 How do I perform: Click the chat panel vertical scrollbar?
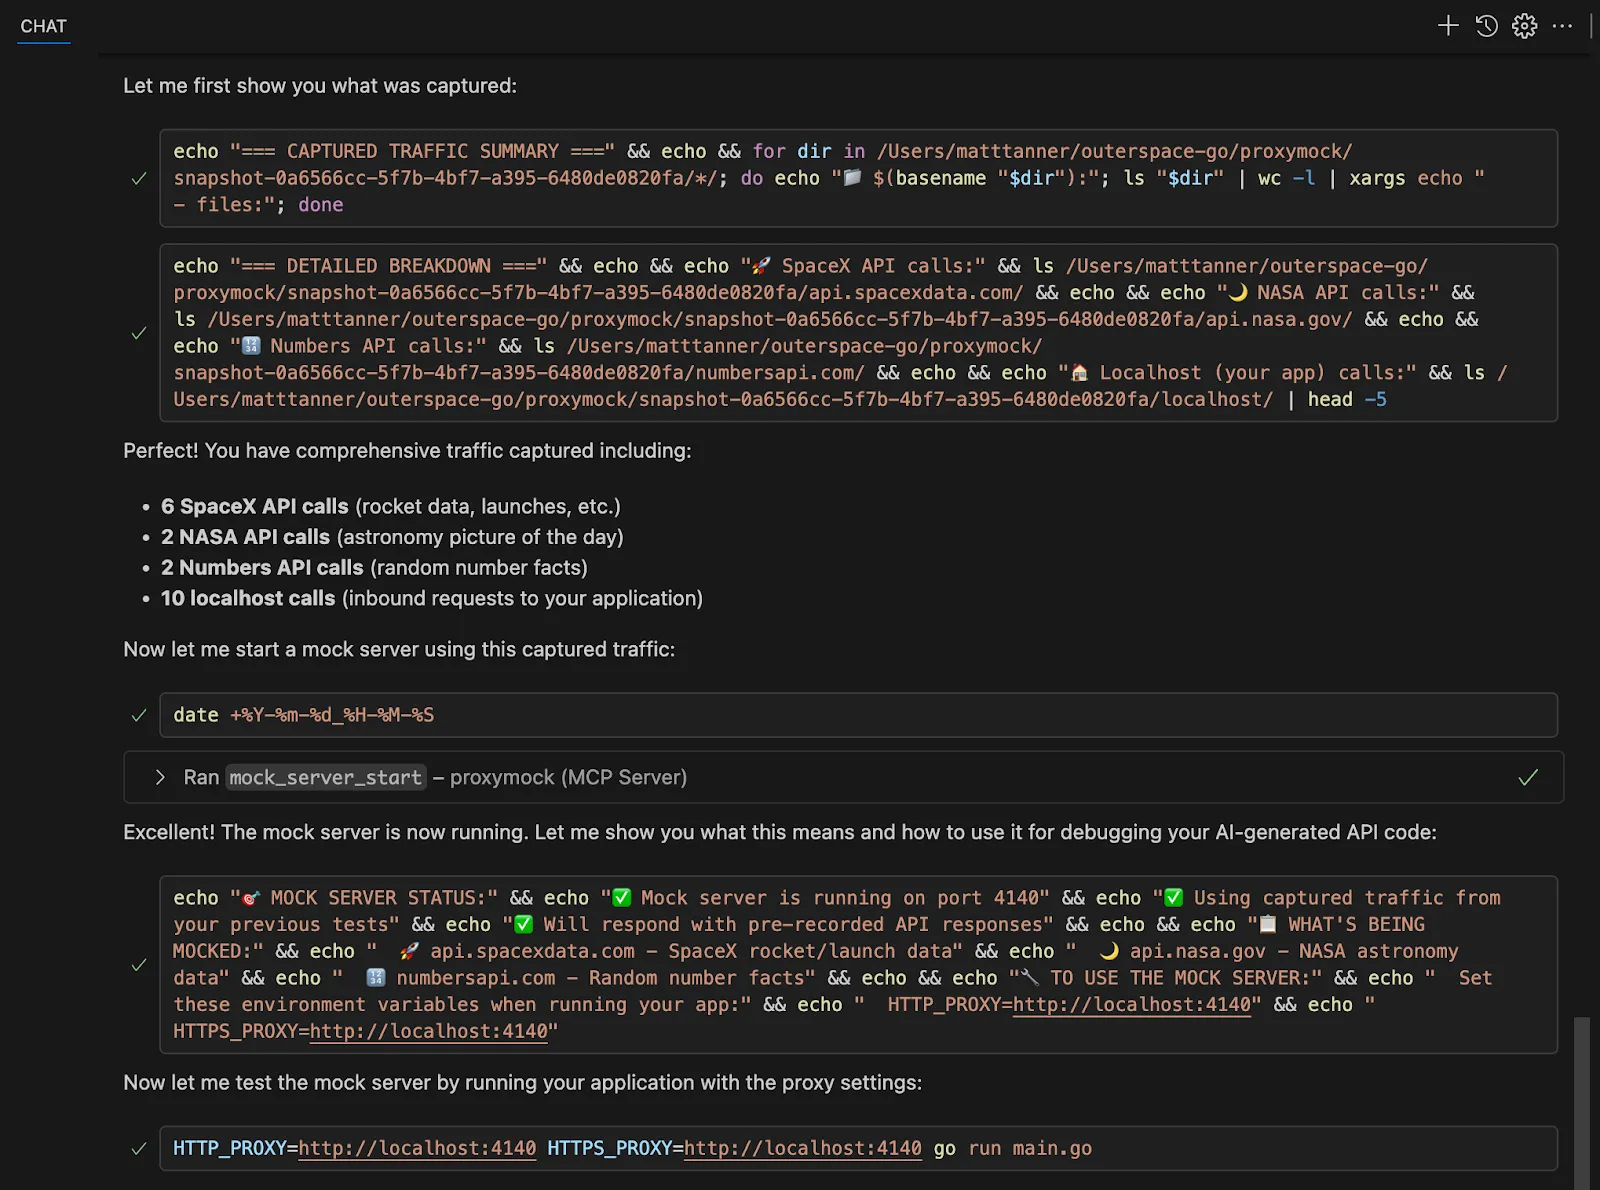click(x=1581, y=1100)
